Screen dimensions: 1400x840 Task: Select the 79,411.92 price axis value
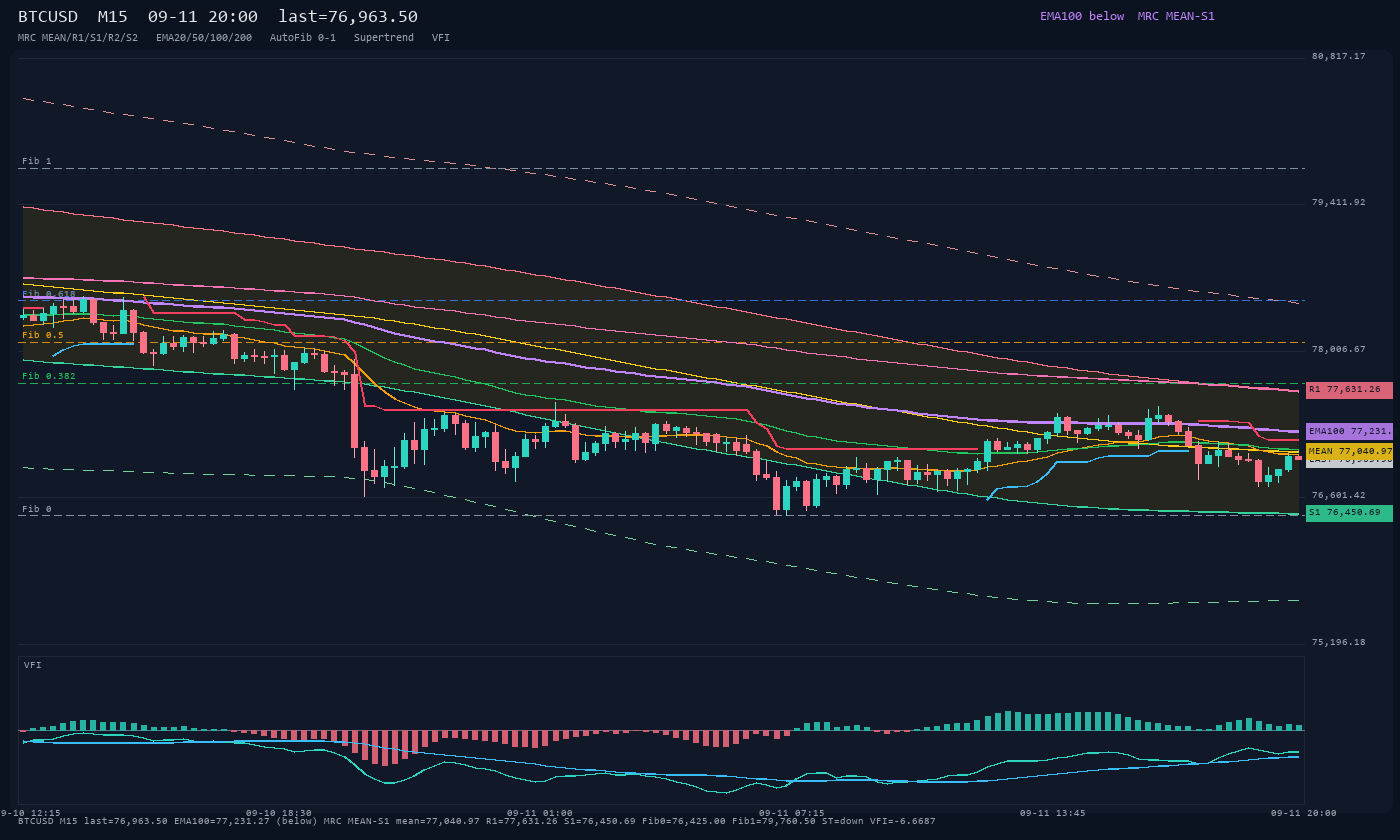[x=1338, y=203]
